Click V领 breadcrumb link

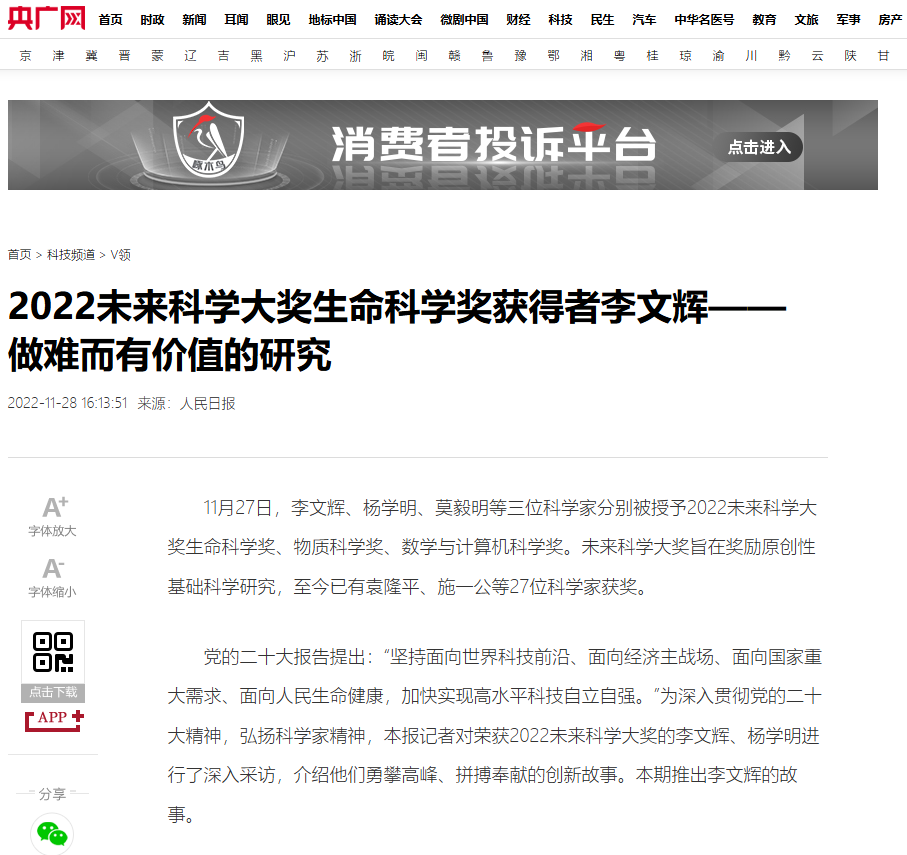coord(120,255)
